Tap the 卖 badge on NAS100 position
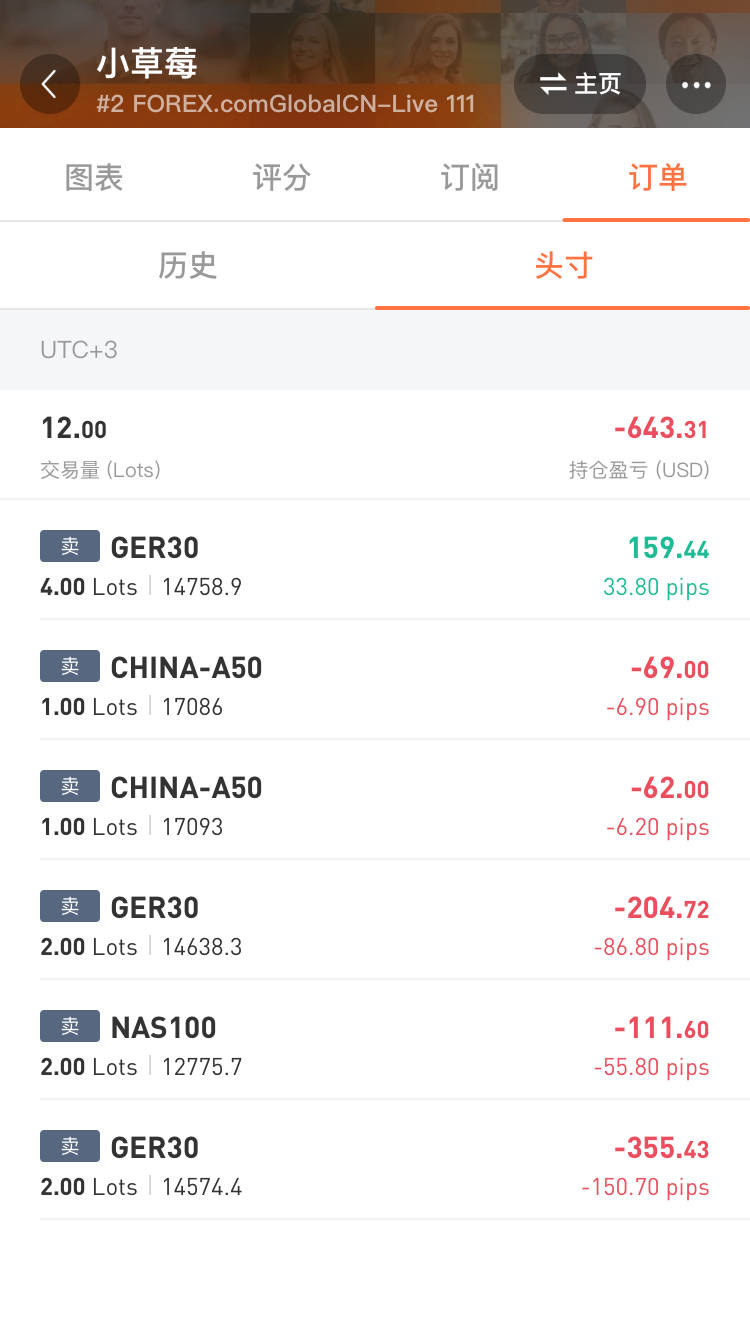Image resolution: width=750 pixels, height=1334 pixels. coord(70,1026)
